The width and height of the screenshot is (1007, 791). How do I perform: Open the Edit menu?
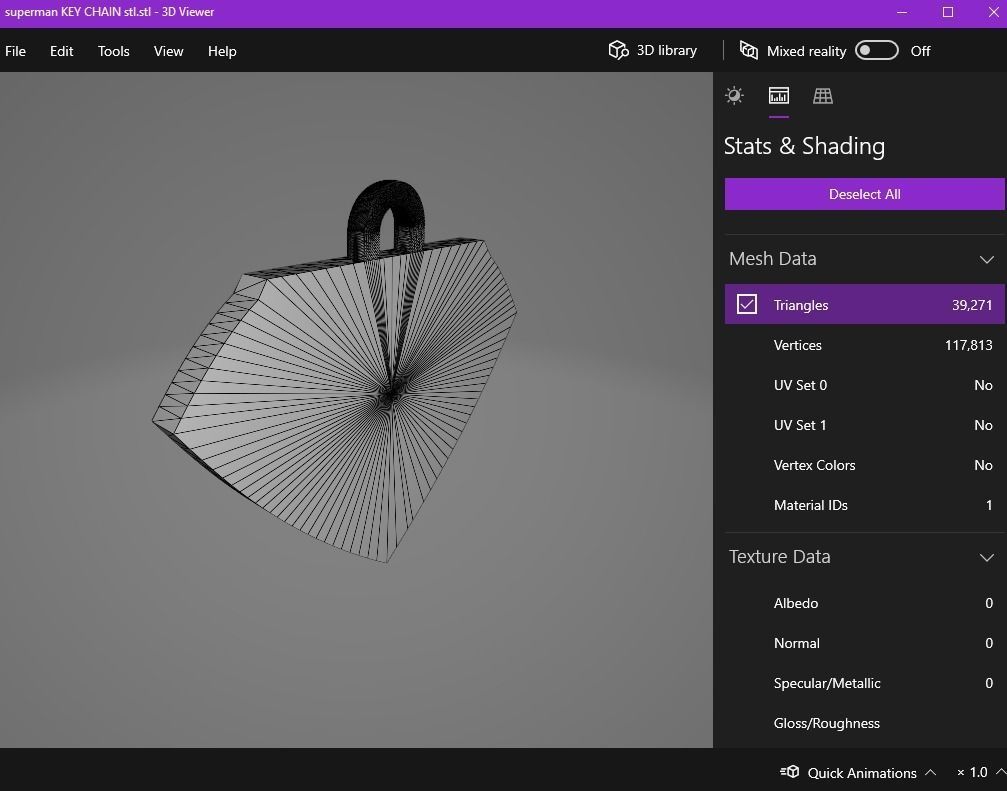(62, 51)
